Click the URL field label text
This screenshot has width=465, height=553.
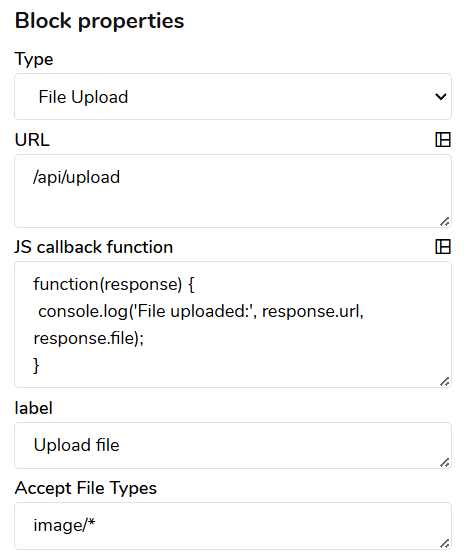pos(32,140)
